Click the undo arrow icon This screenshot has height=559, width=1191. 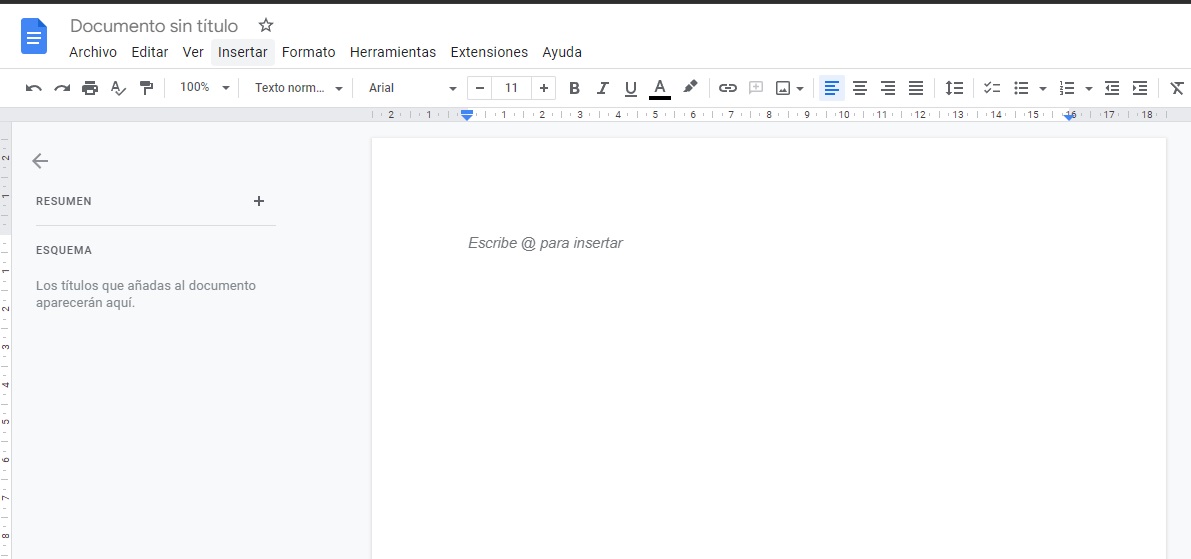tap(33, 88)
